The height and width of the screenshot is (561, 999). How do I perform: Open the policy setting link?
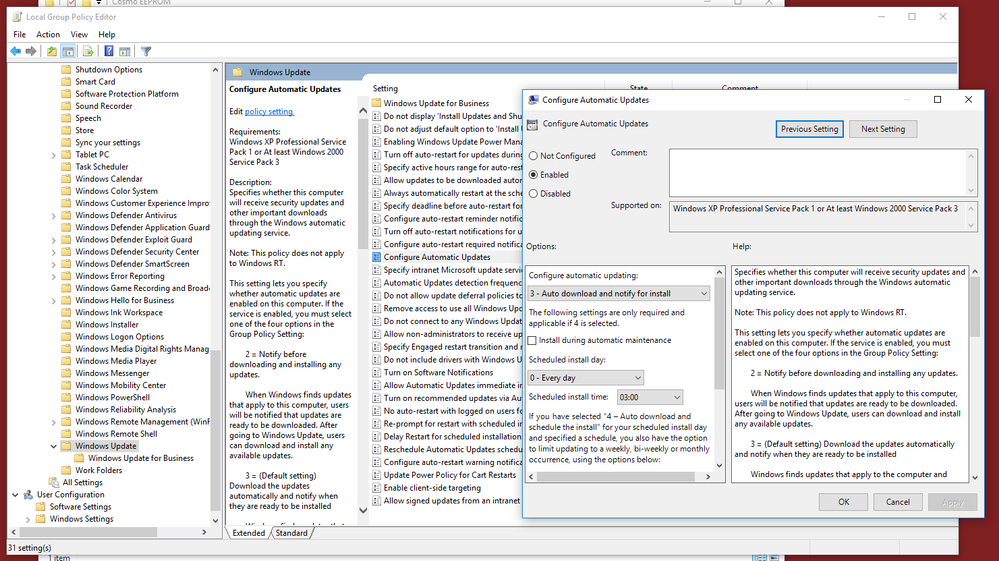pyautogui.click(x=269, y=111)
